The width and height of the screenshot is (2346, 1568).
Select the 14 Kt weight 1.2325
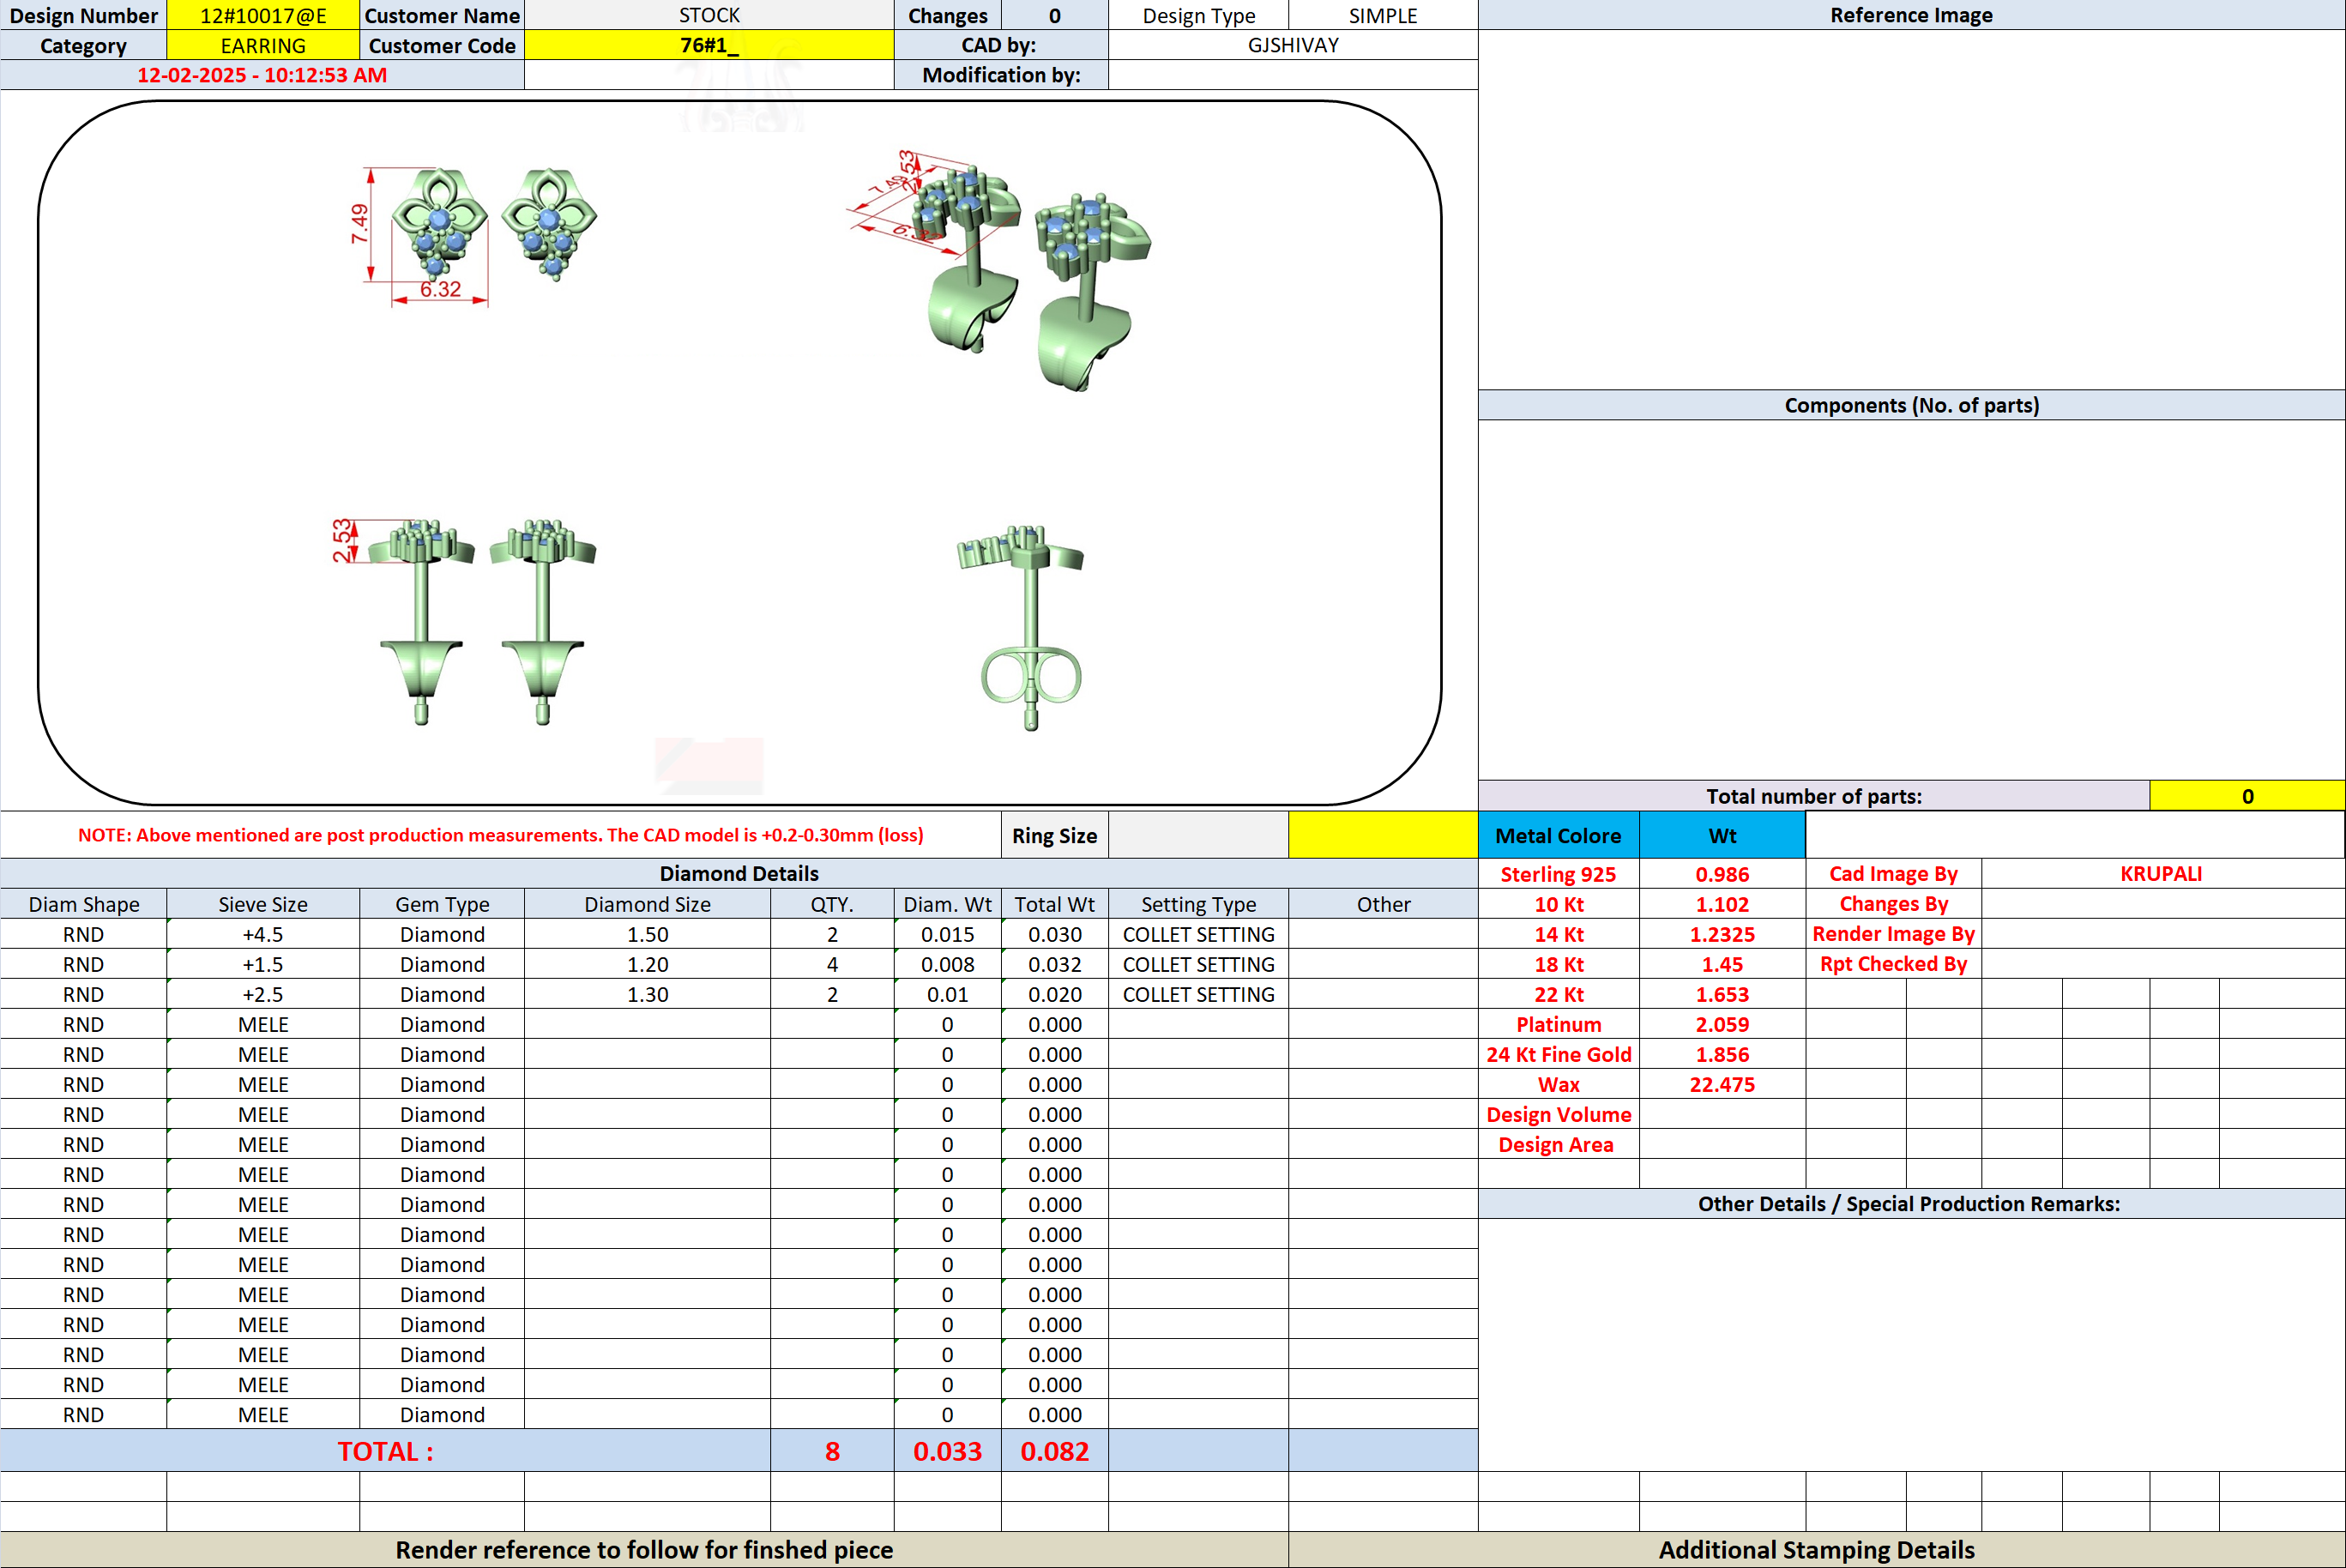tap(1722, 934)
